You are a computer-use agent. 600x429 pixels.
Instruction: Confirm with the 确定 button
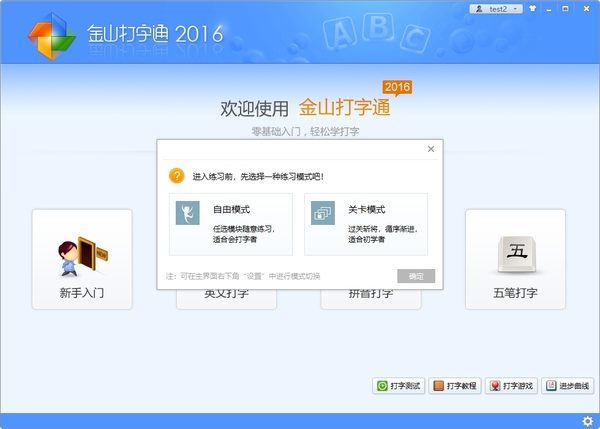(x=416, y=276)
